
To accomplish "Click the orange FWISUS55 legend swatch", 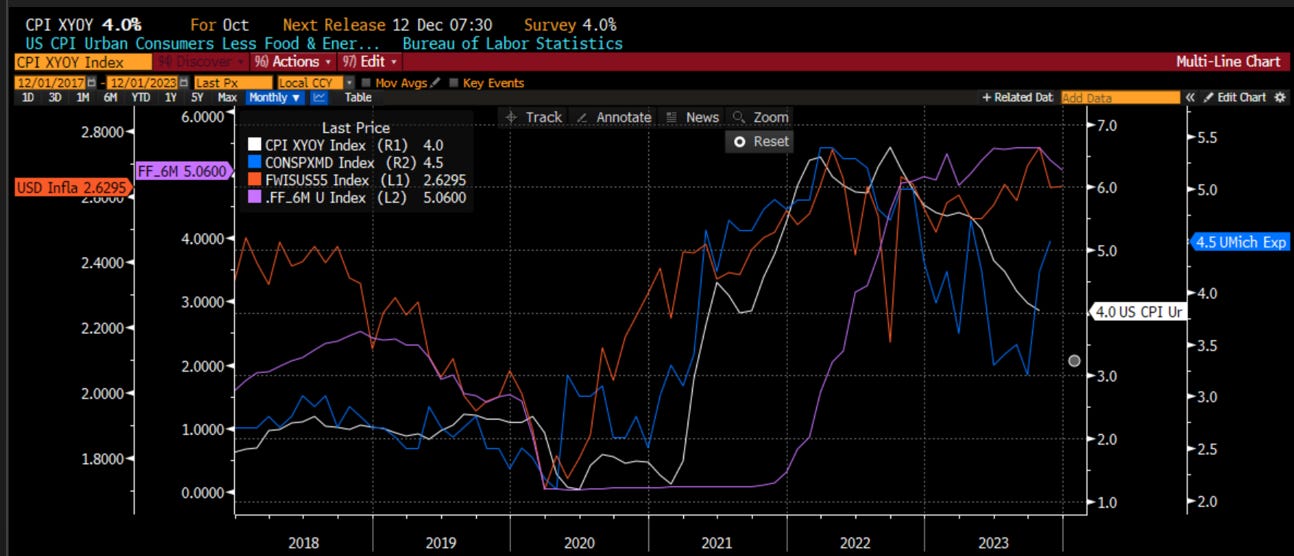I will [254, 181].
